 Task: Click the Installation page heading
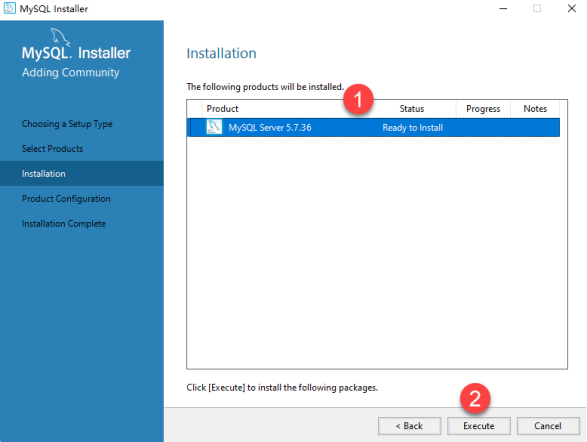coord(221,53)
